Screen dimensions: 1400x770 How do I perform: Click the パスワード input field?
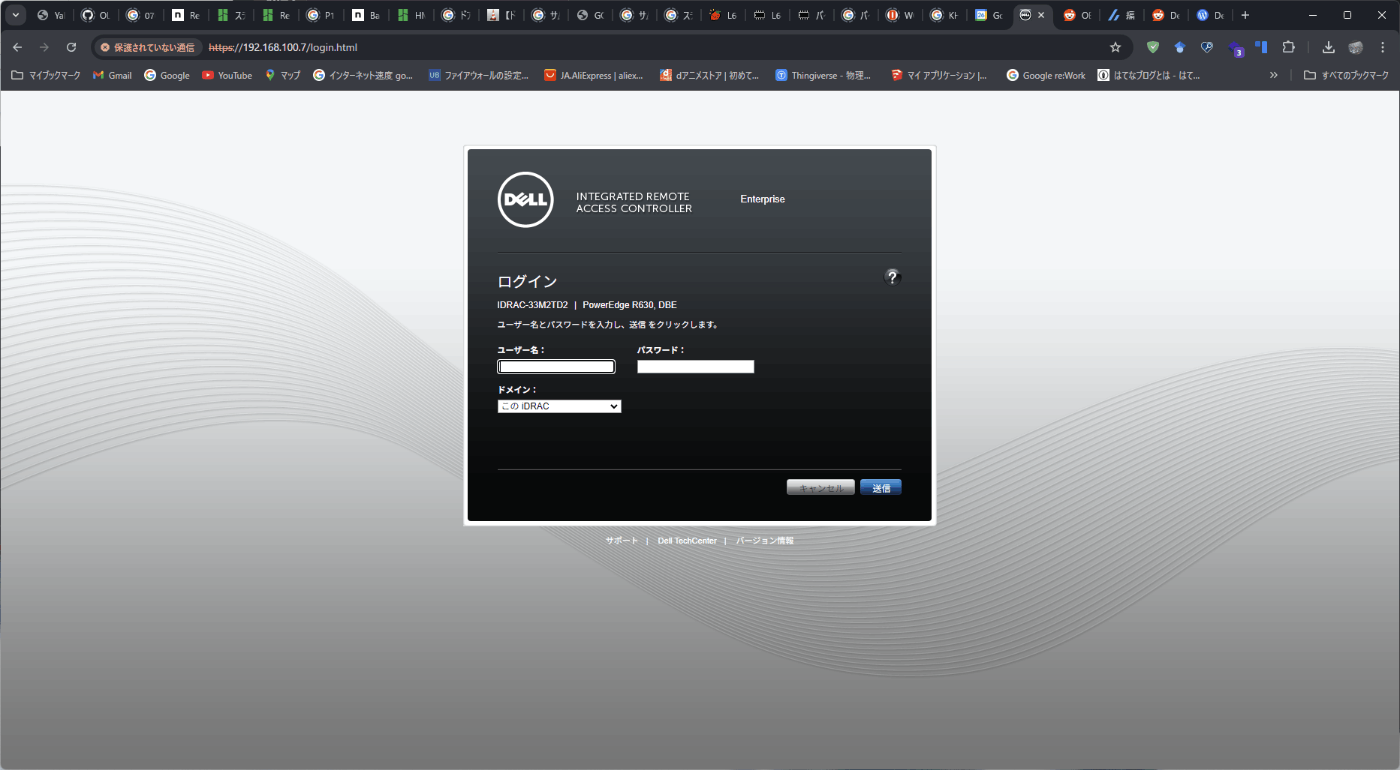pyautogui.click(x=696, y=367)
